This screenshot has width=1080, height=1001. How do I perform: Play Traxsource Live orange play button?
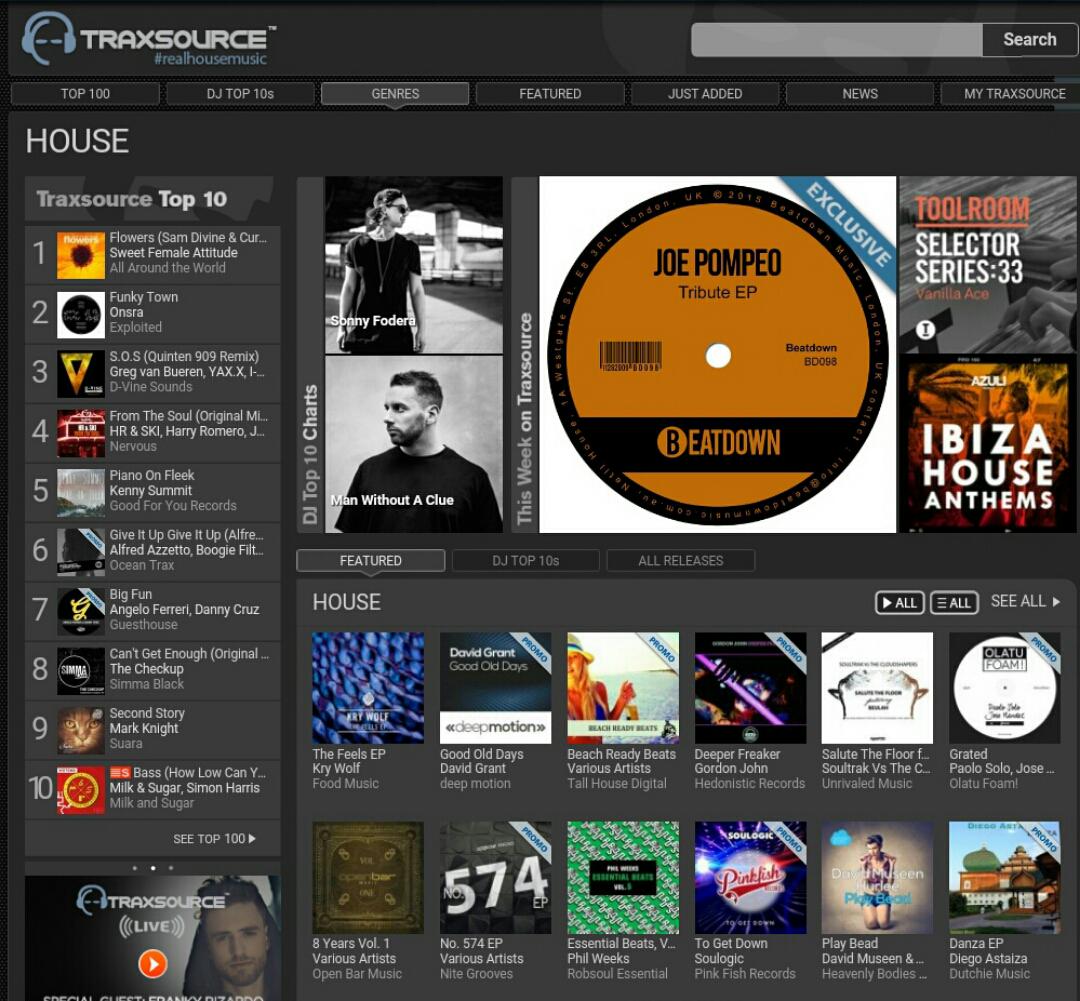tap(152, 963)
